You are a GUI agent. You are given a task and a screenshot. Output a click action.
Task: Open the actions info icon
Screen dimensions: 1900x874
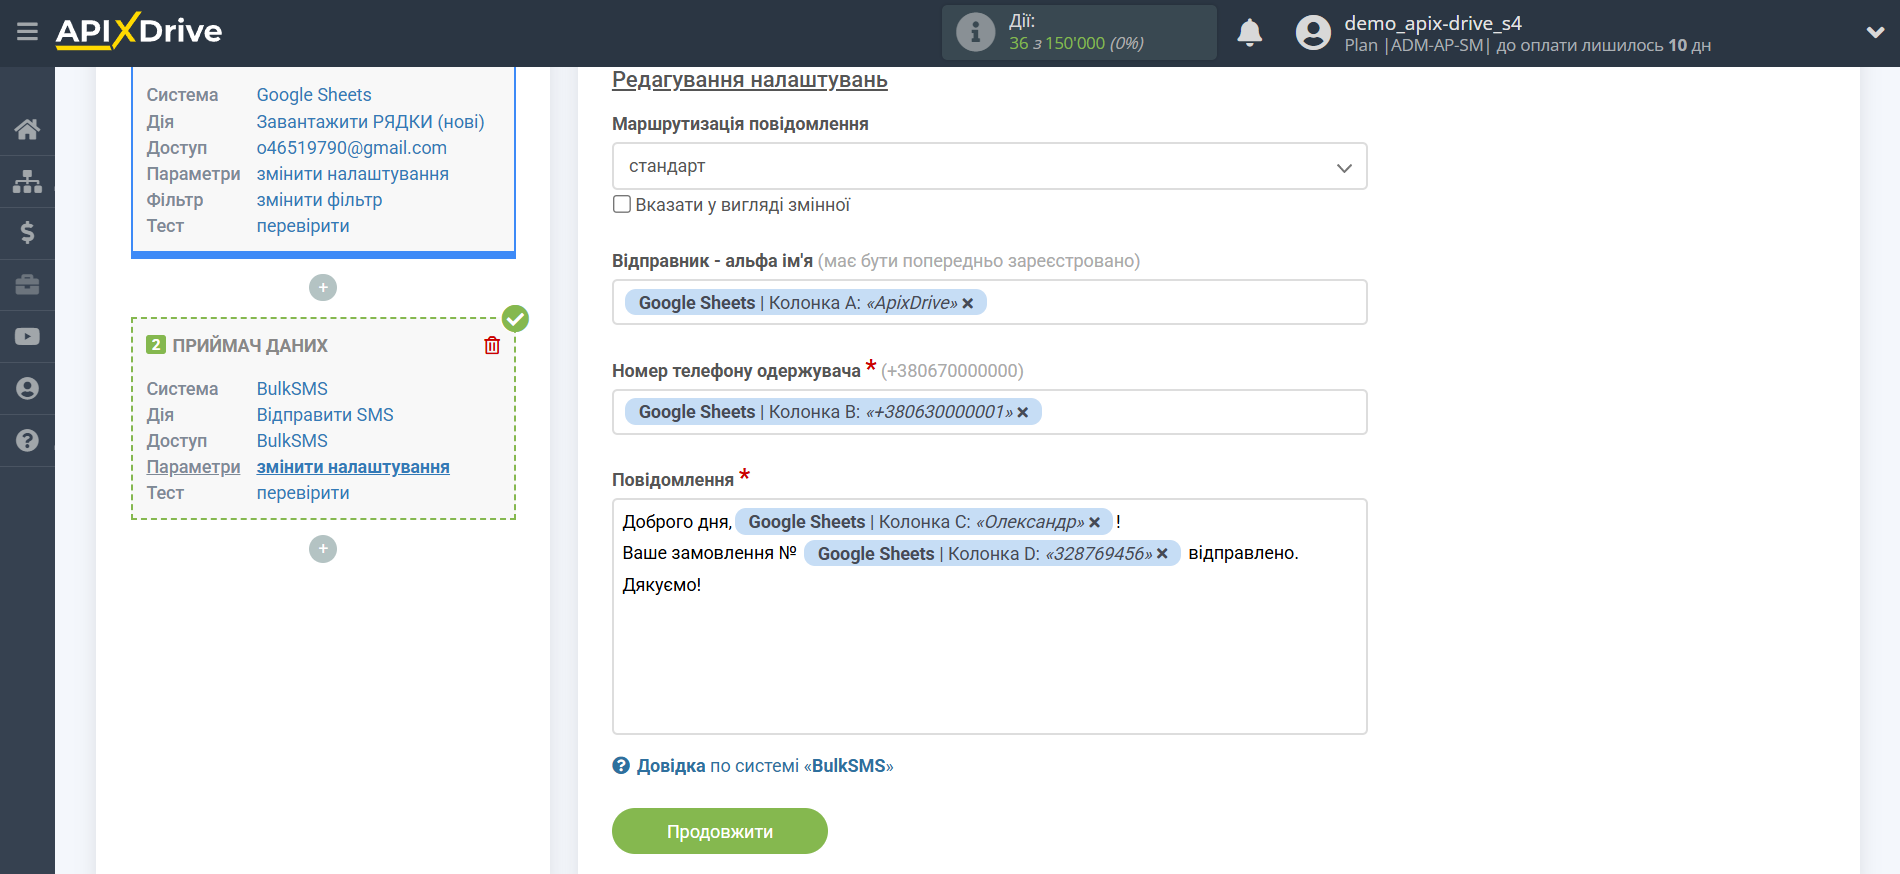(975, 32)
